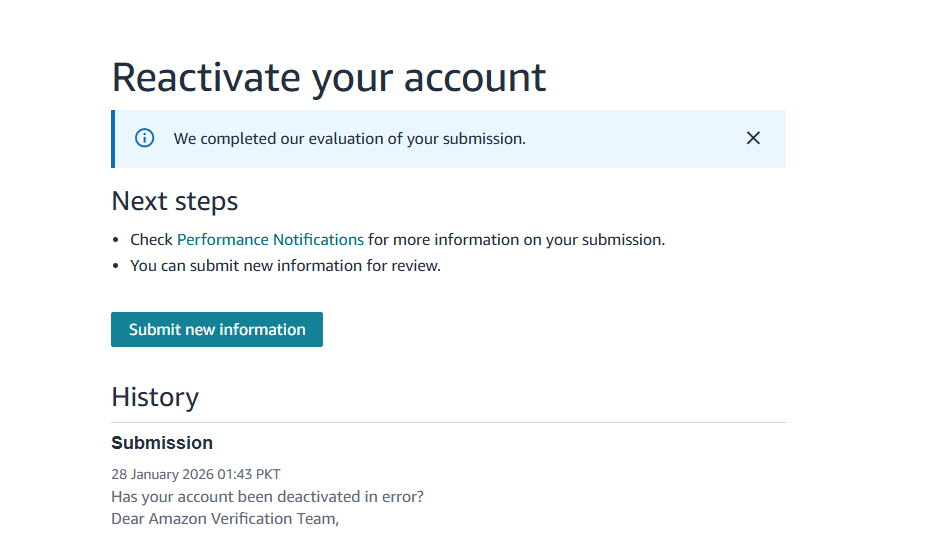Select the bold Submission entry title
The image size is (930, 537).
pos(162,443)
